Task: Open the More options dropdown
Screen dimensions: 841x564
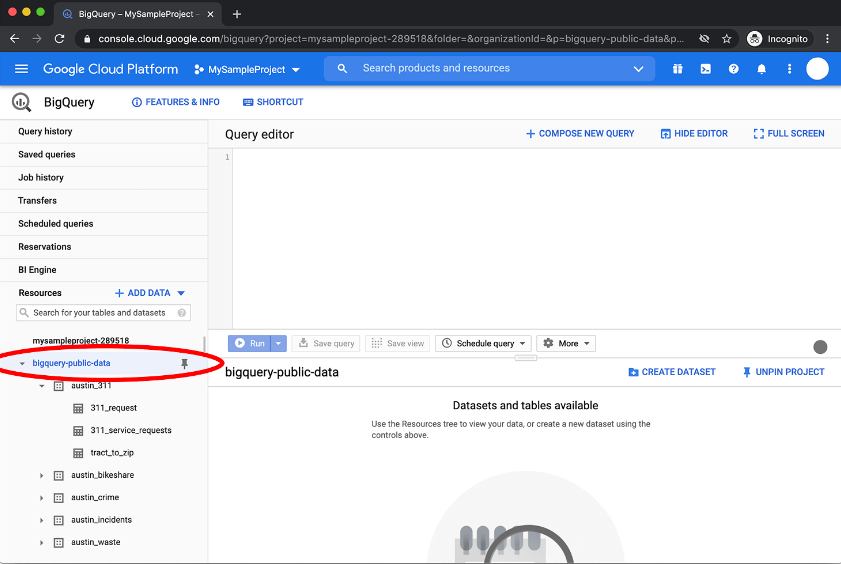Action: tap(566, 344)
